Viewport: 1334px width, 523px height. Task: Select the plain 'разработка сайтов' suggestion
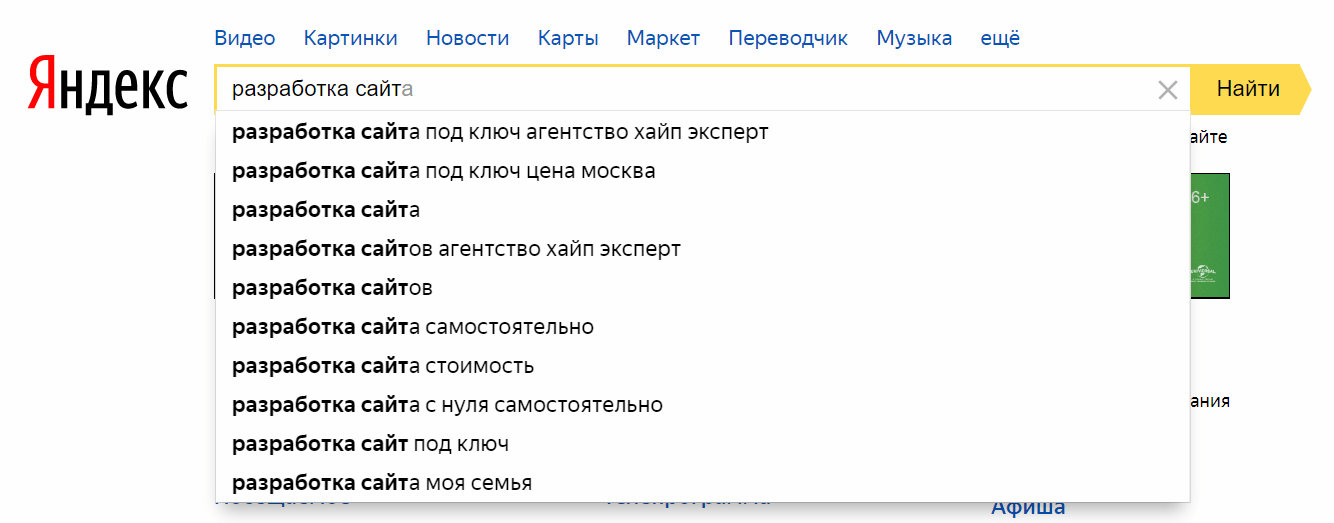click(x=332, y=288)
